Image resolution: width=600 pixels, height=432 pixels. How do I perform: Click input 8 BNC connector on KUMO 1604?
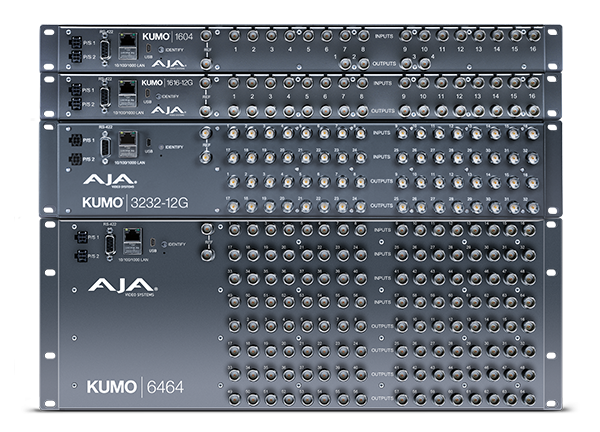click(363, 36)
